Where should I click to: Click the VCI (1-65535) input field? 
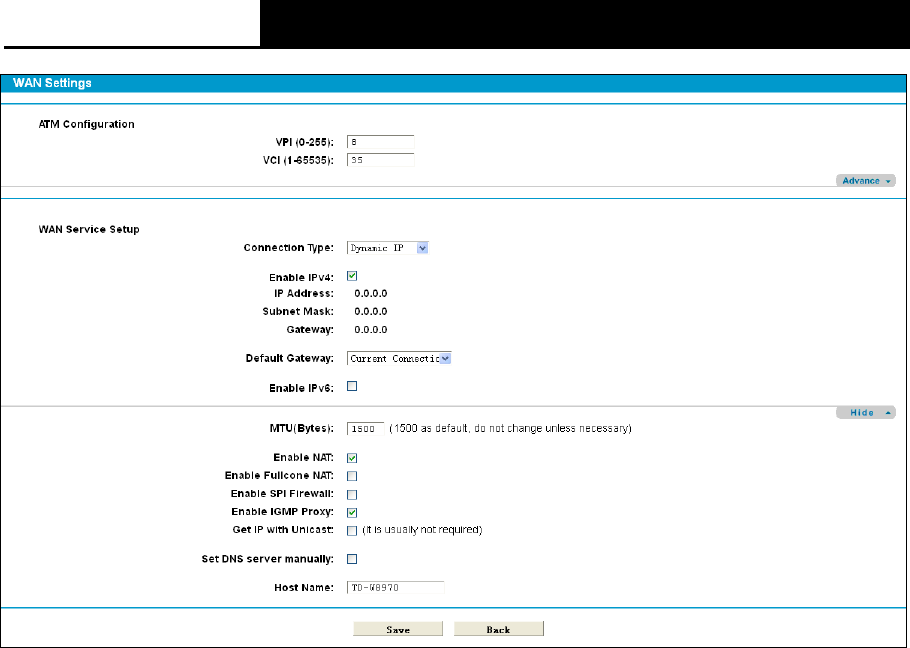coord(381,160)
